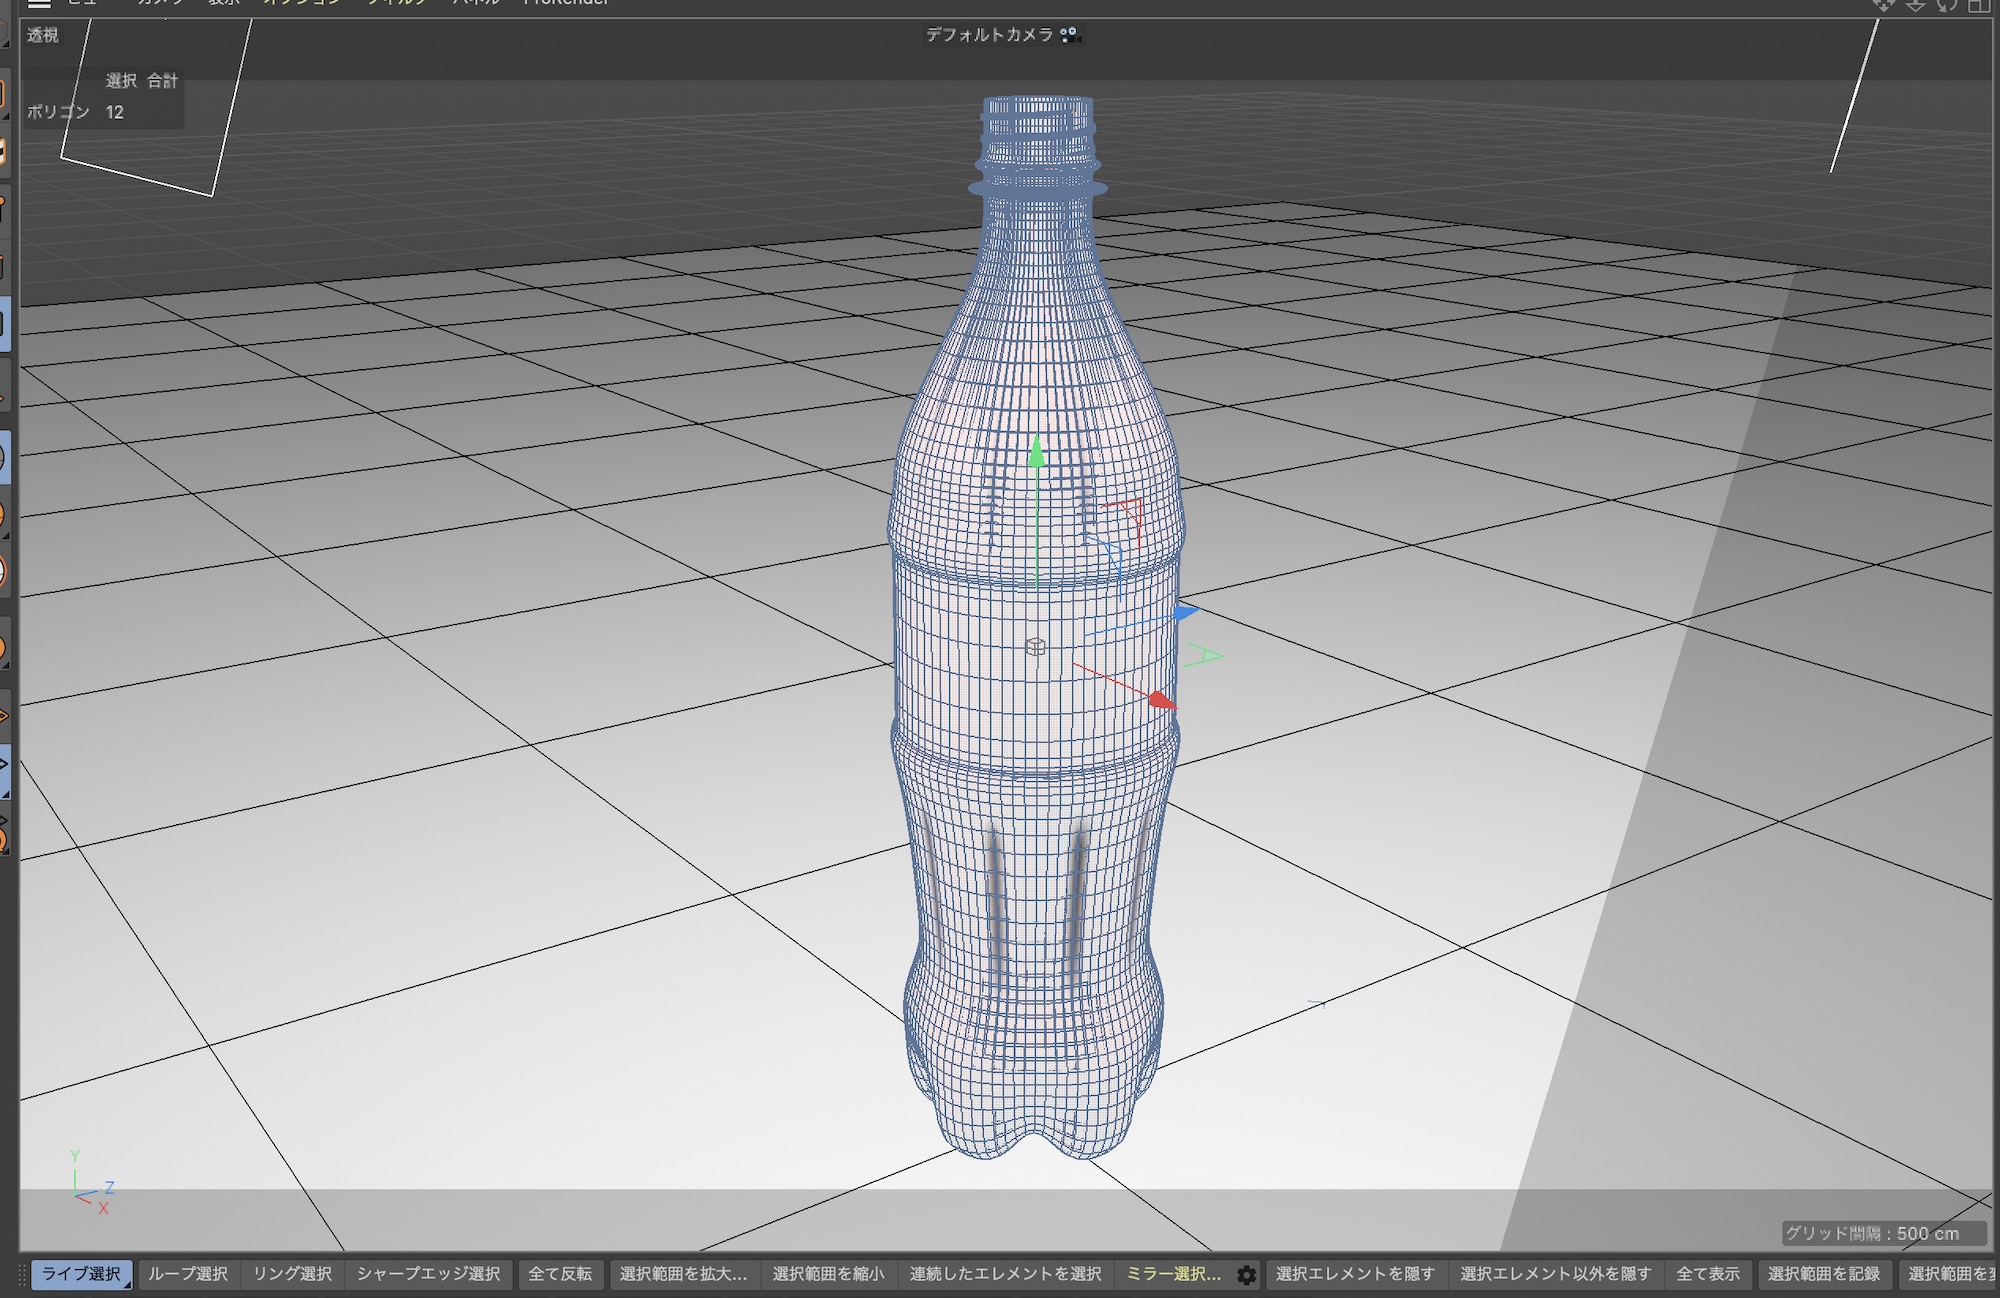Select the ループ選択 tool
Screen dimensions: 2000x1298
coord(188,1274)
